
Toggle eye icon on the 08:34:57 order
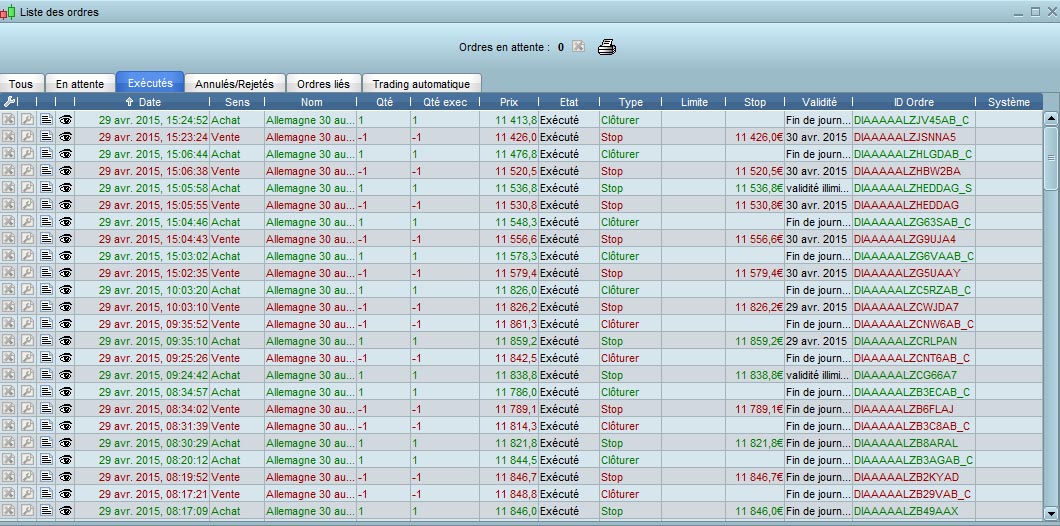pos(65,391)
